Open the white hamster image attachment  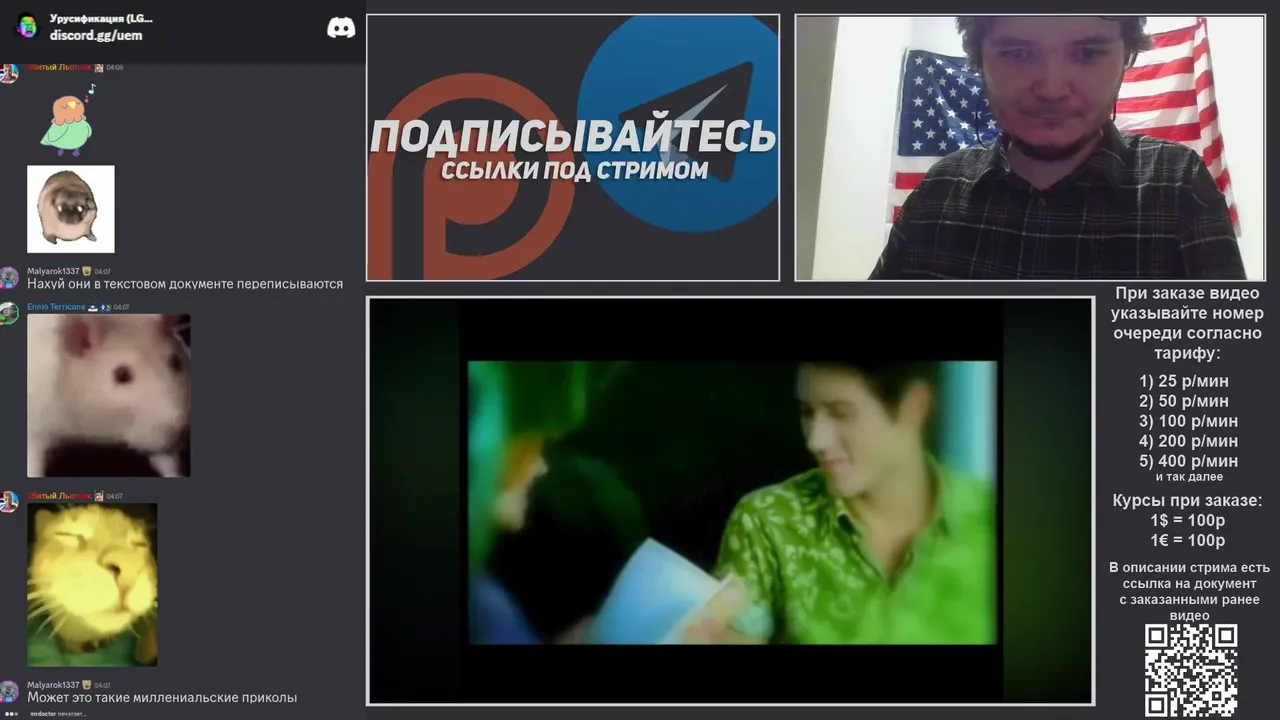pos(109,395)
